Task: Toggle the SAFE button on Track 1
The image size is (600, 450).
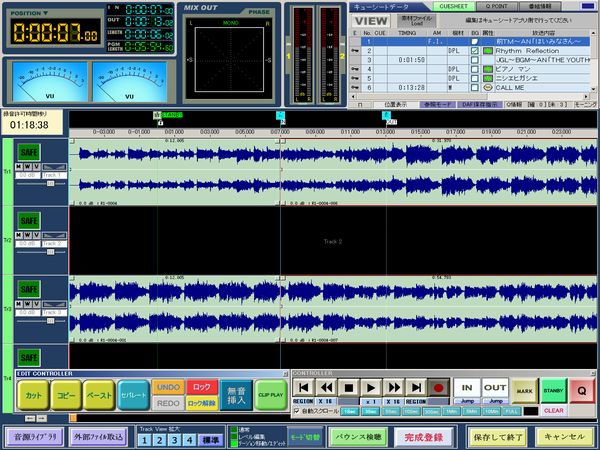Action: click(x=29, y=151)
